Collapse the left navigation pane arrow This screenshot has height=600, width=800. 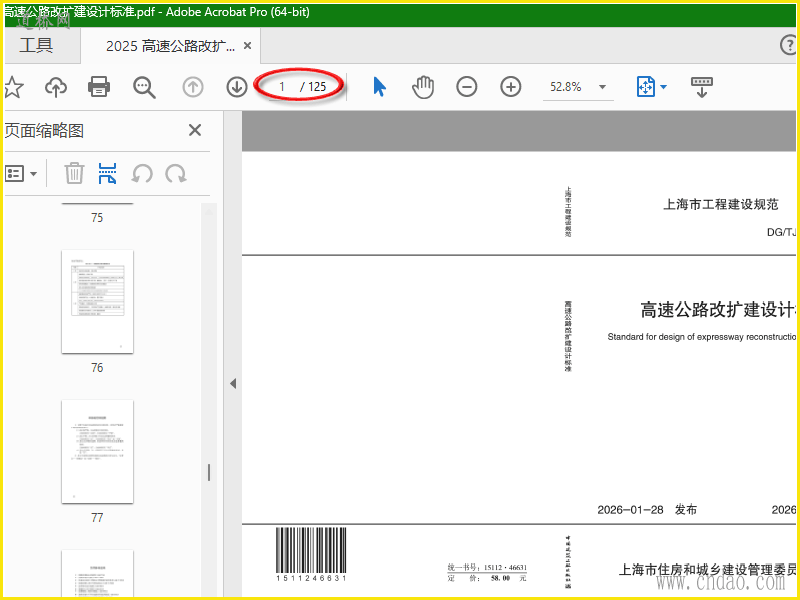(233, 383)
